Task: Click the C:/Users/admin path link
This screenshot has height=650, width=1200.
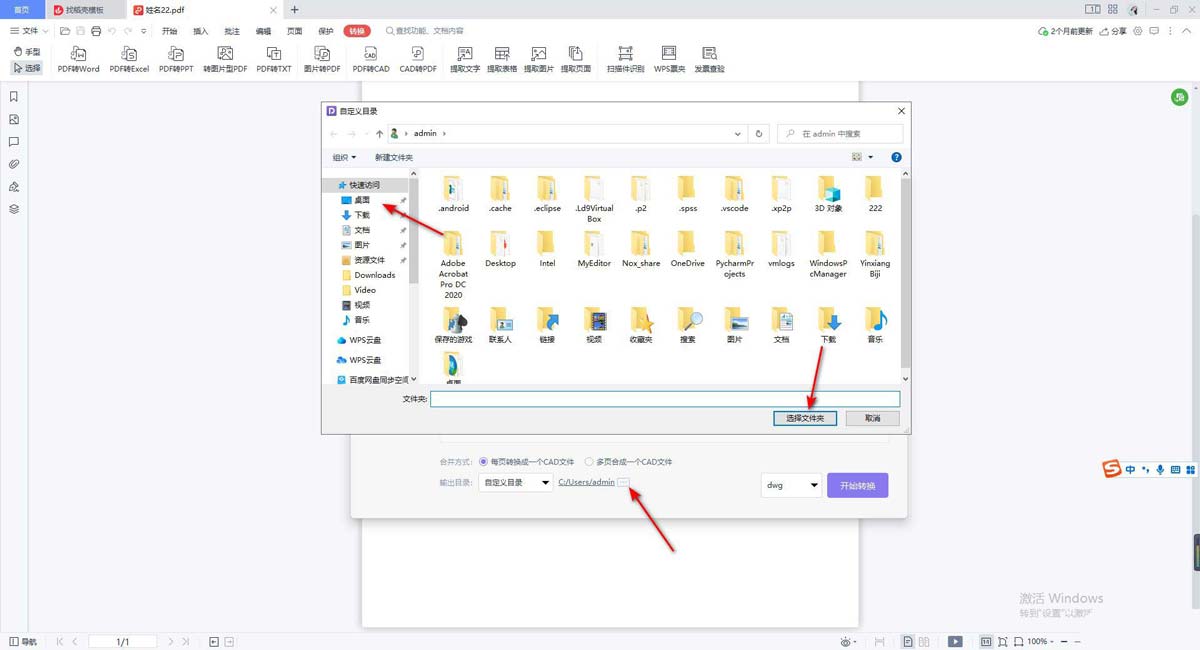Action: tap(586, 482)
